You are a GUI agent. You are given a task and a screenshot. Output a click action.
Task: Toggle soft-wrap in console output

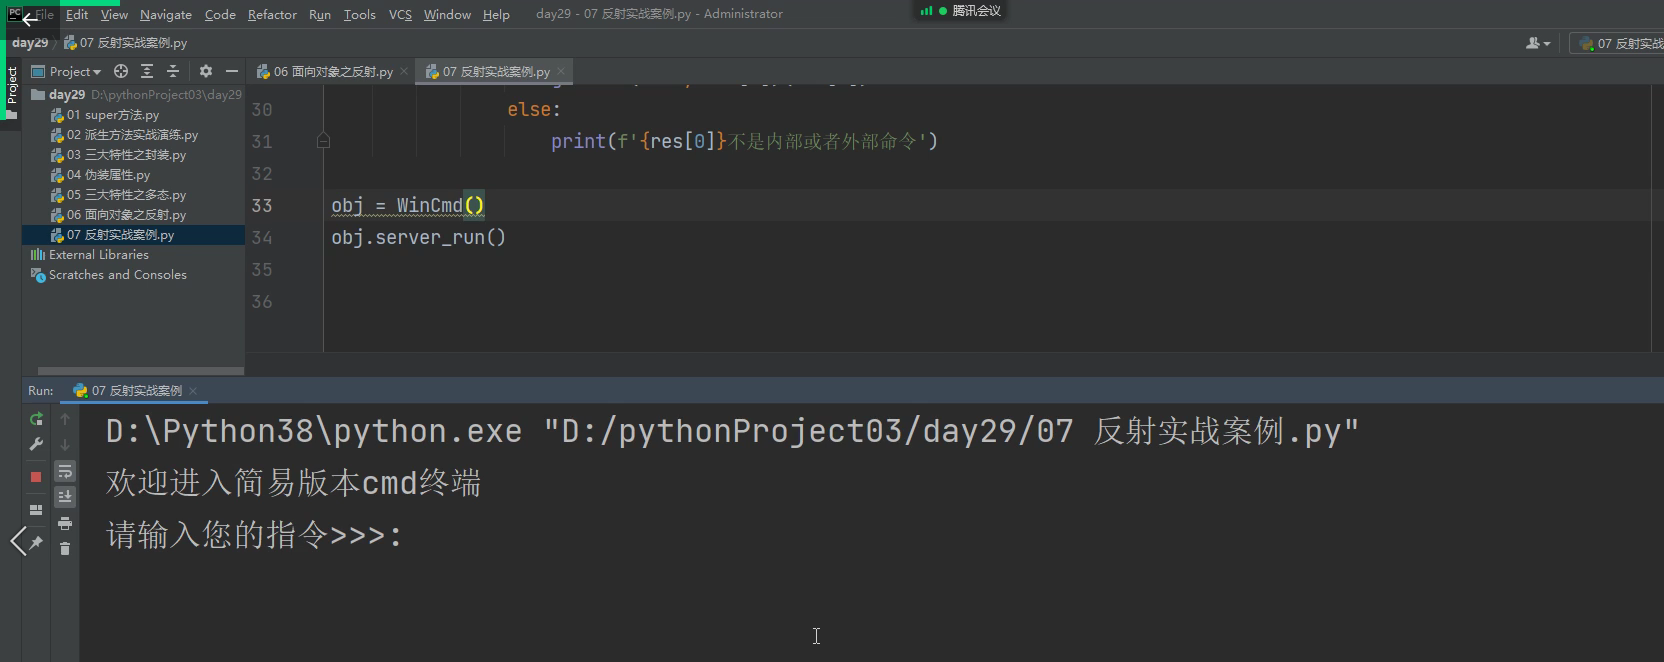click(x=65, y=471)
